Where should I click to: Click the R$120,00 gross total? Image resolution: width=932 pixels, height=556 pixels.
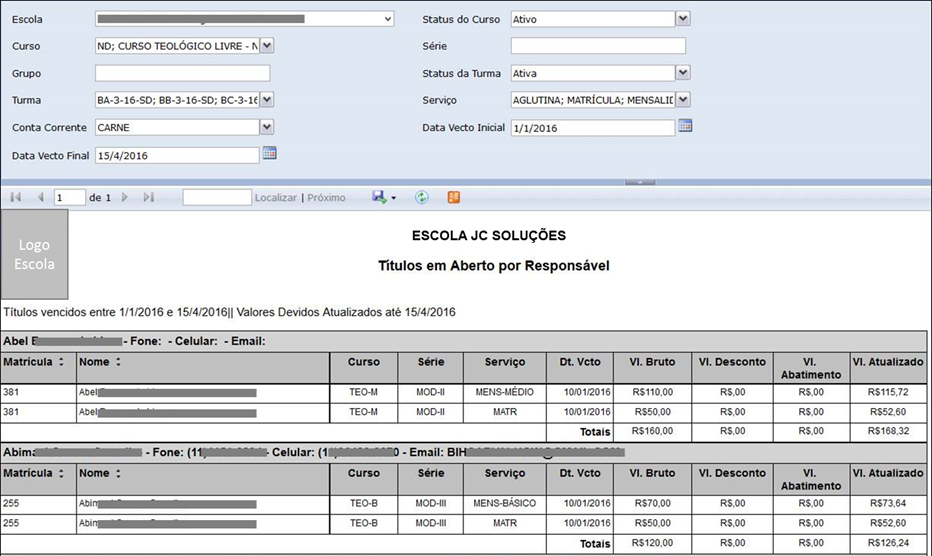pos(653,543)
